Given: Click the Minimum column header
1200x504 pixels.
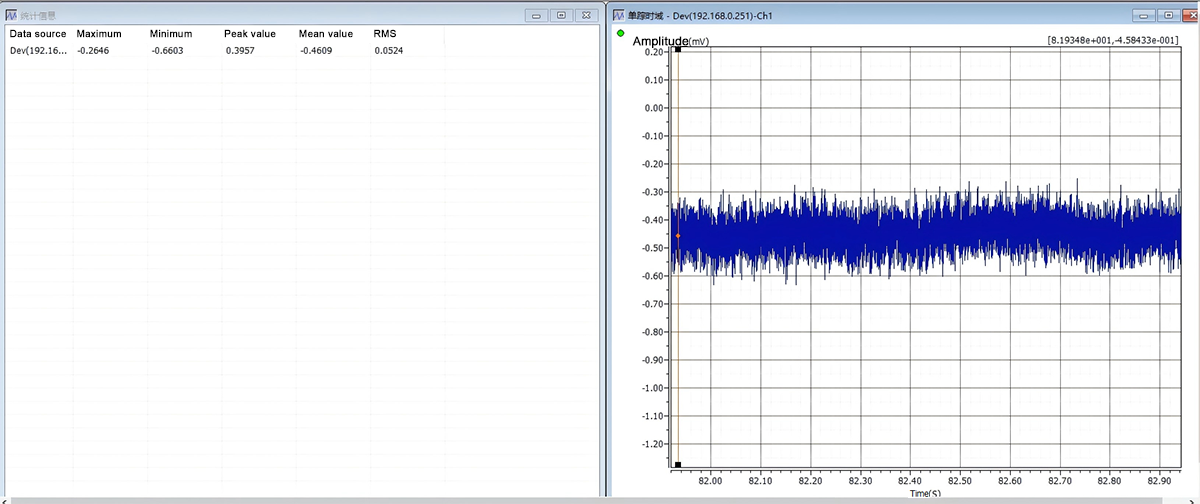Looking at the screenshot, I should 170,34.
